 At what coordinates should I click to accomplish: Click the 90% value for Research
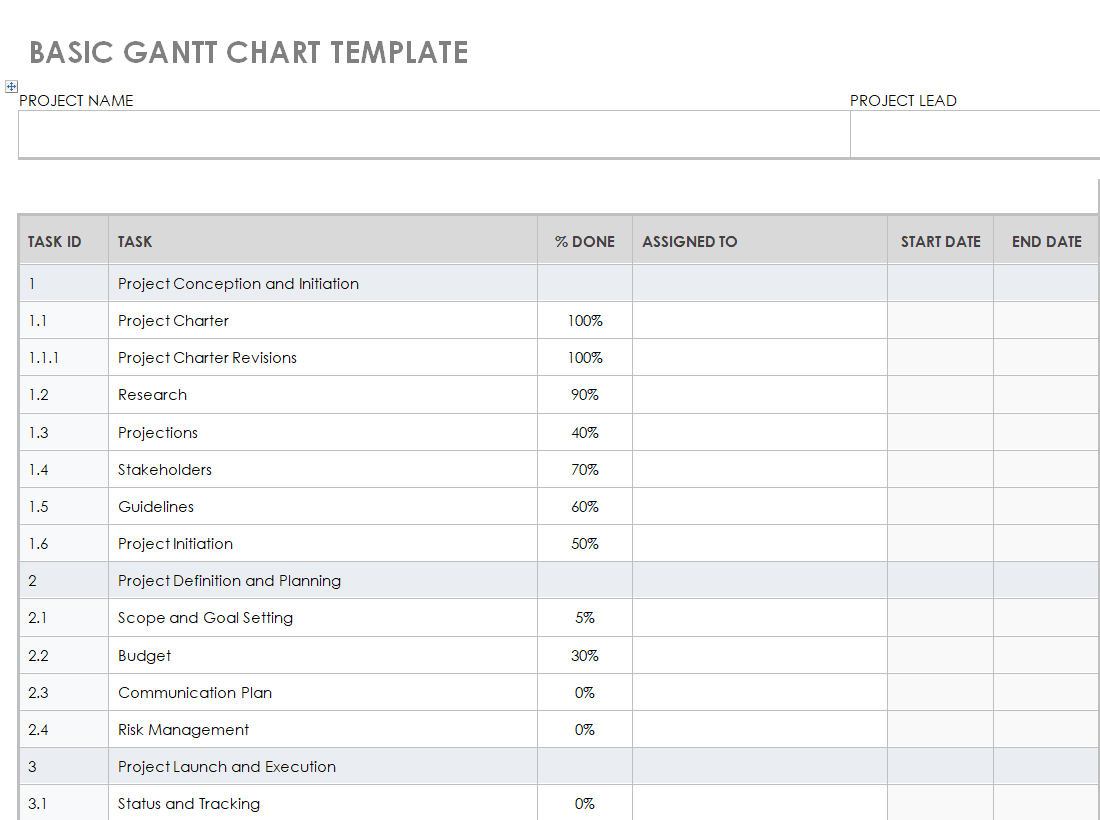pos(584,395)
